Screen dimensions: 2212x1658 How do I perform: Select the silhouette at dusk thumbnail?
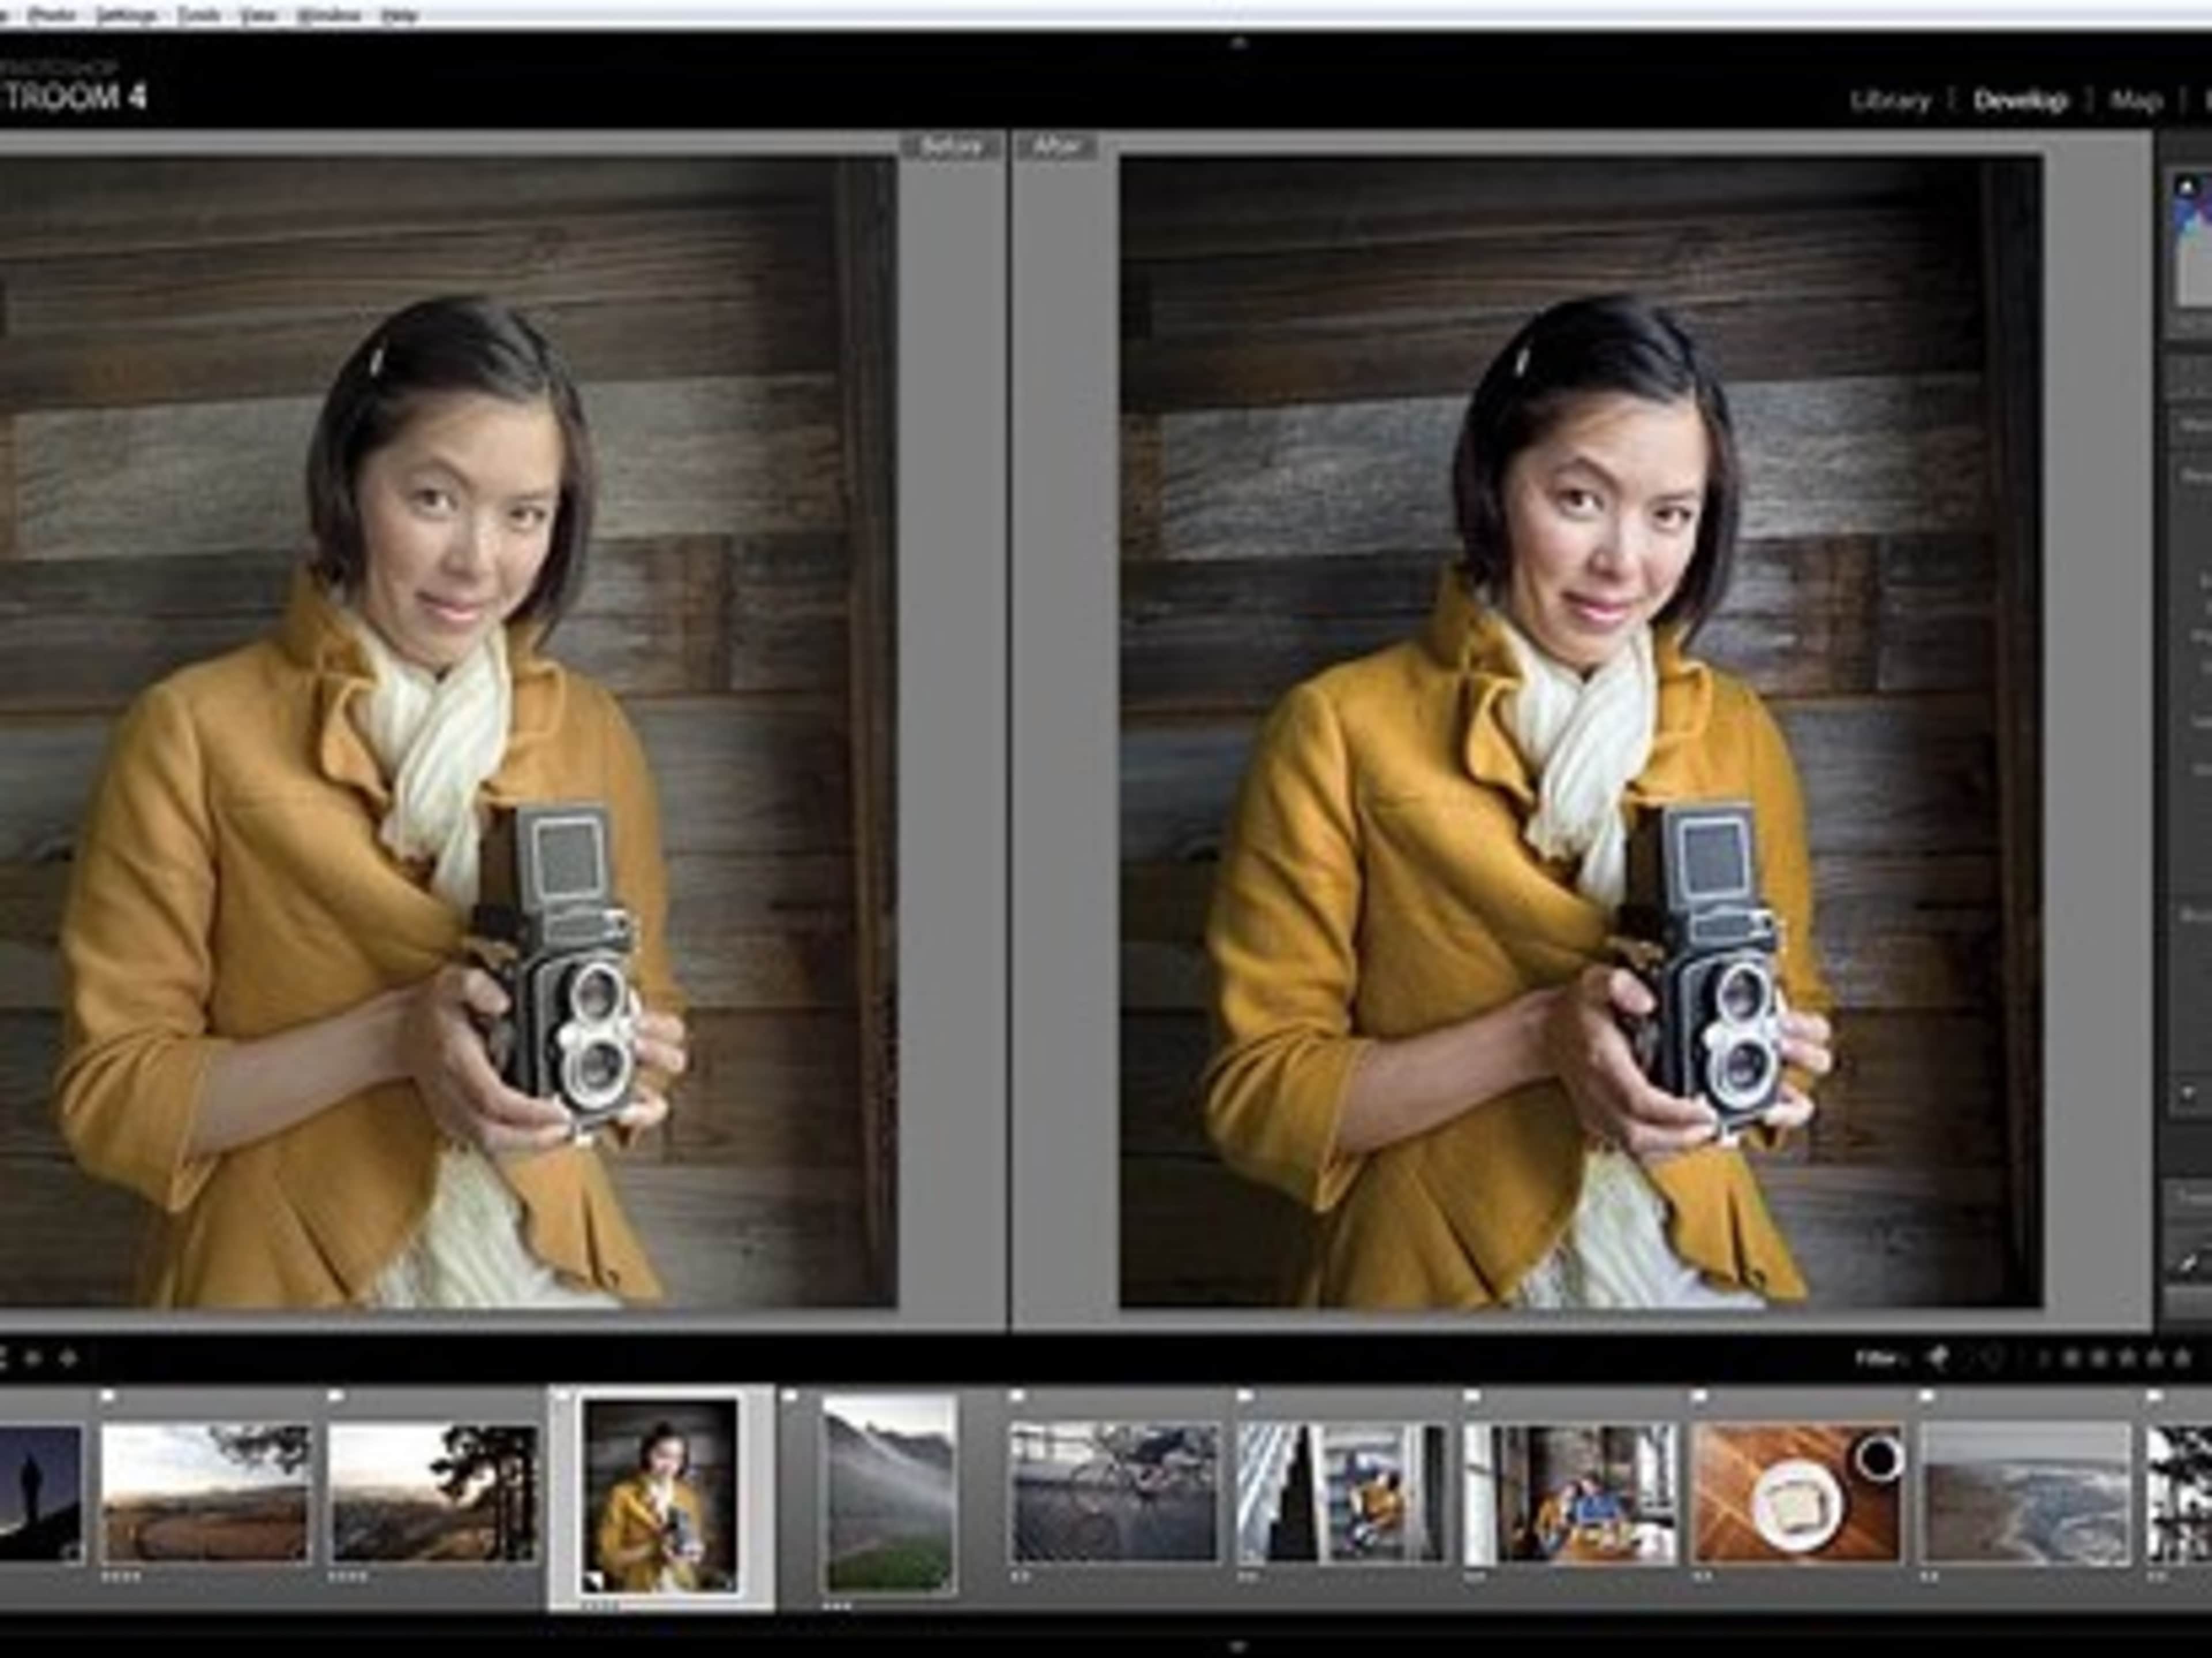40,1494
